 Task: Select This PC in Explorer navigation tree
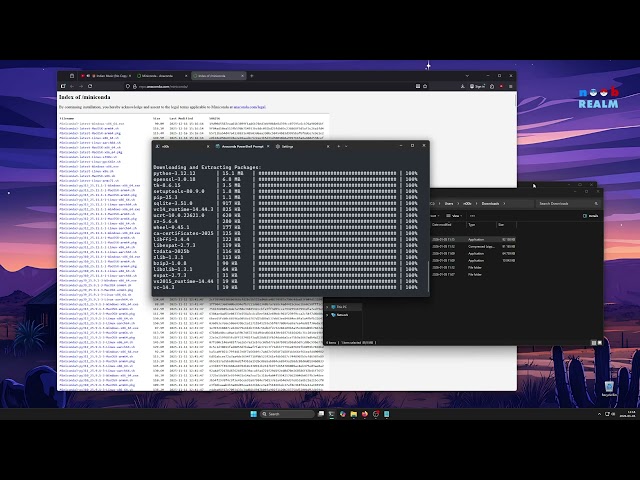tap(340, 307)
